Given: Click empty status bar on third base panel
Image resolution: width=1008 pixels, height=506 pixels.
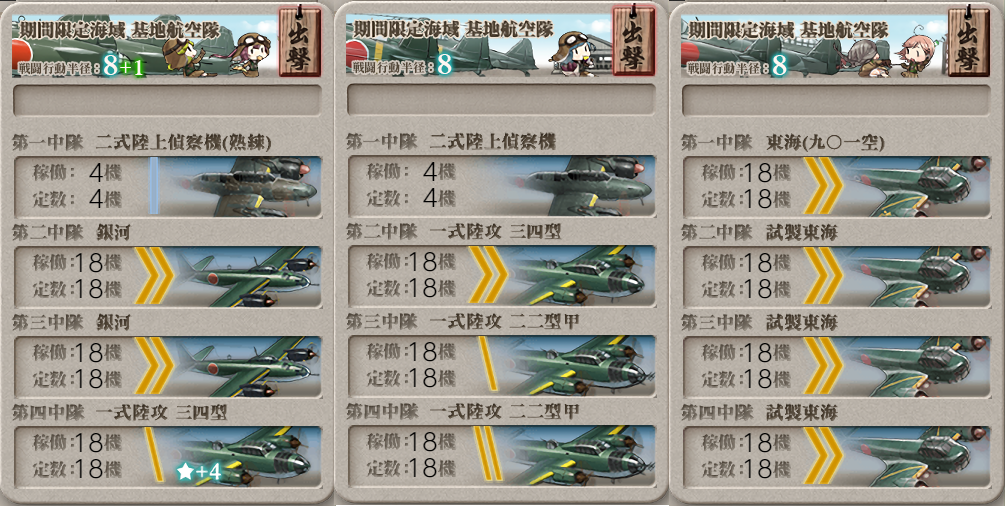Looking at the screenshot, I should pyautogui.click(x=836, y=100).
